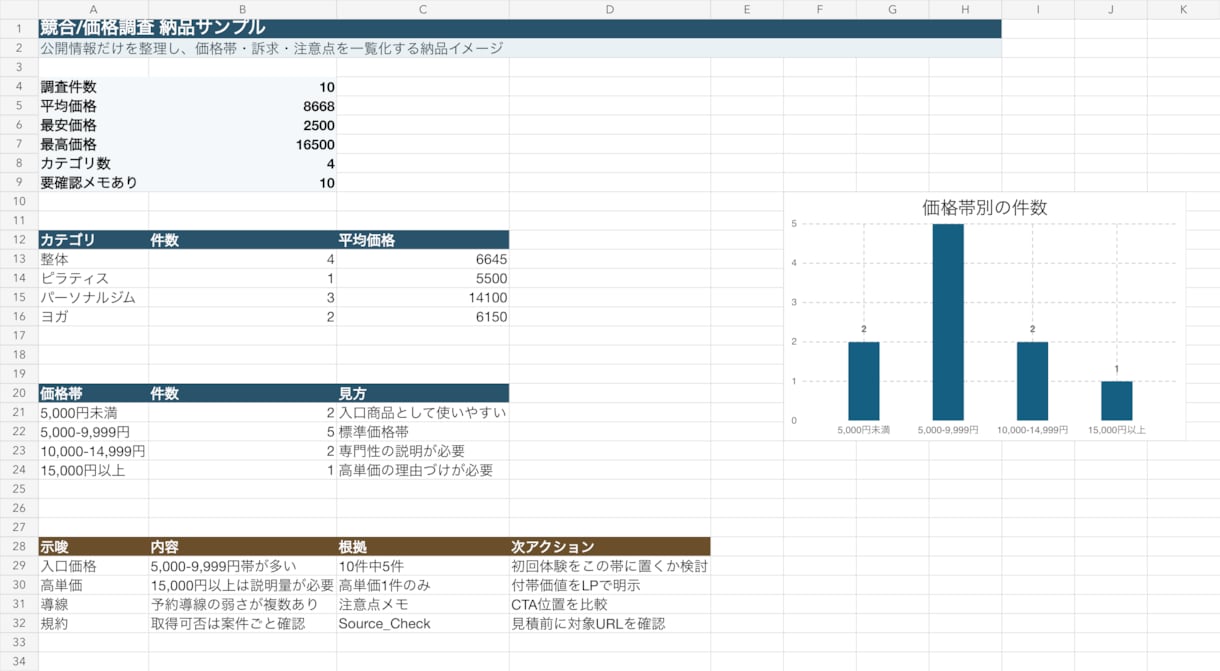Image resolution: width=1220 pixels, height=671 pixels.
Task: Click the 示唆 header cell
Action: (x=93, y=546)
